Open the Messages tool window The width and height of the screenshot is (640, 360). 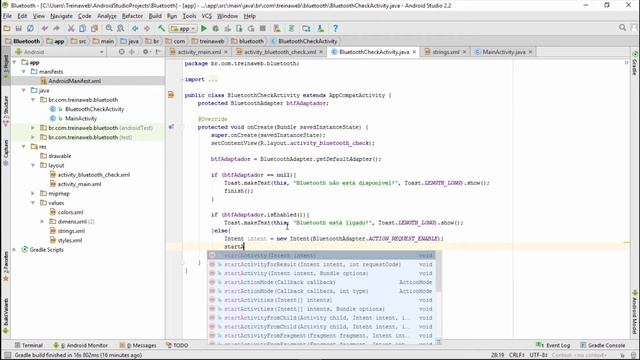coord(138,345)
